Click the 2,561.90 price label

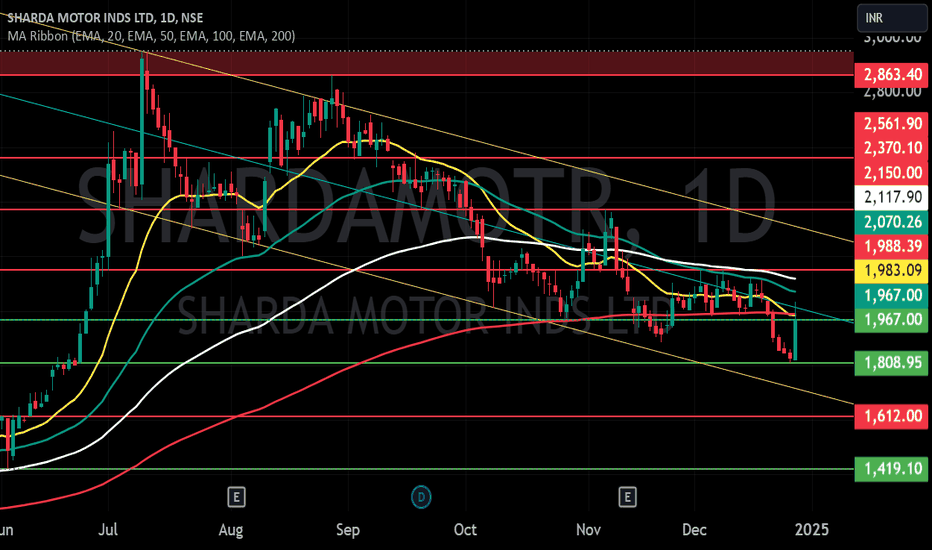(892, 124)
